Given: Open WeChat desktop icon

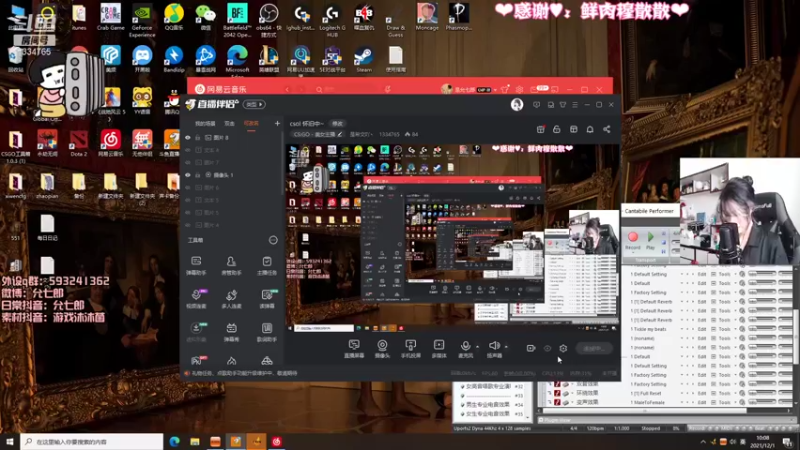Looking at the screenshot, I should click(x=206, y=17).
